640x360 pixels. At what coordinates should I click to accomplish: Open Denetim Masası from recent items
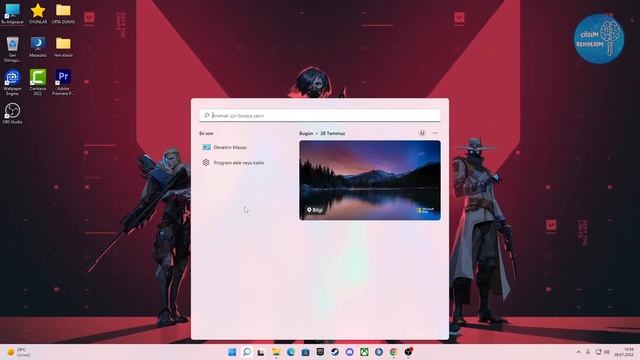click(x=225, y=147)
